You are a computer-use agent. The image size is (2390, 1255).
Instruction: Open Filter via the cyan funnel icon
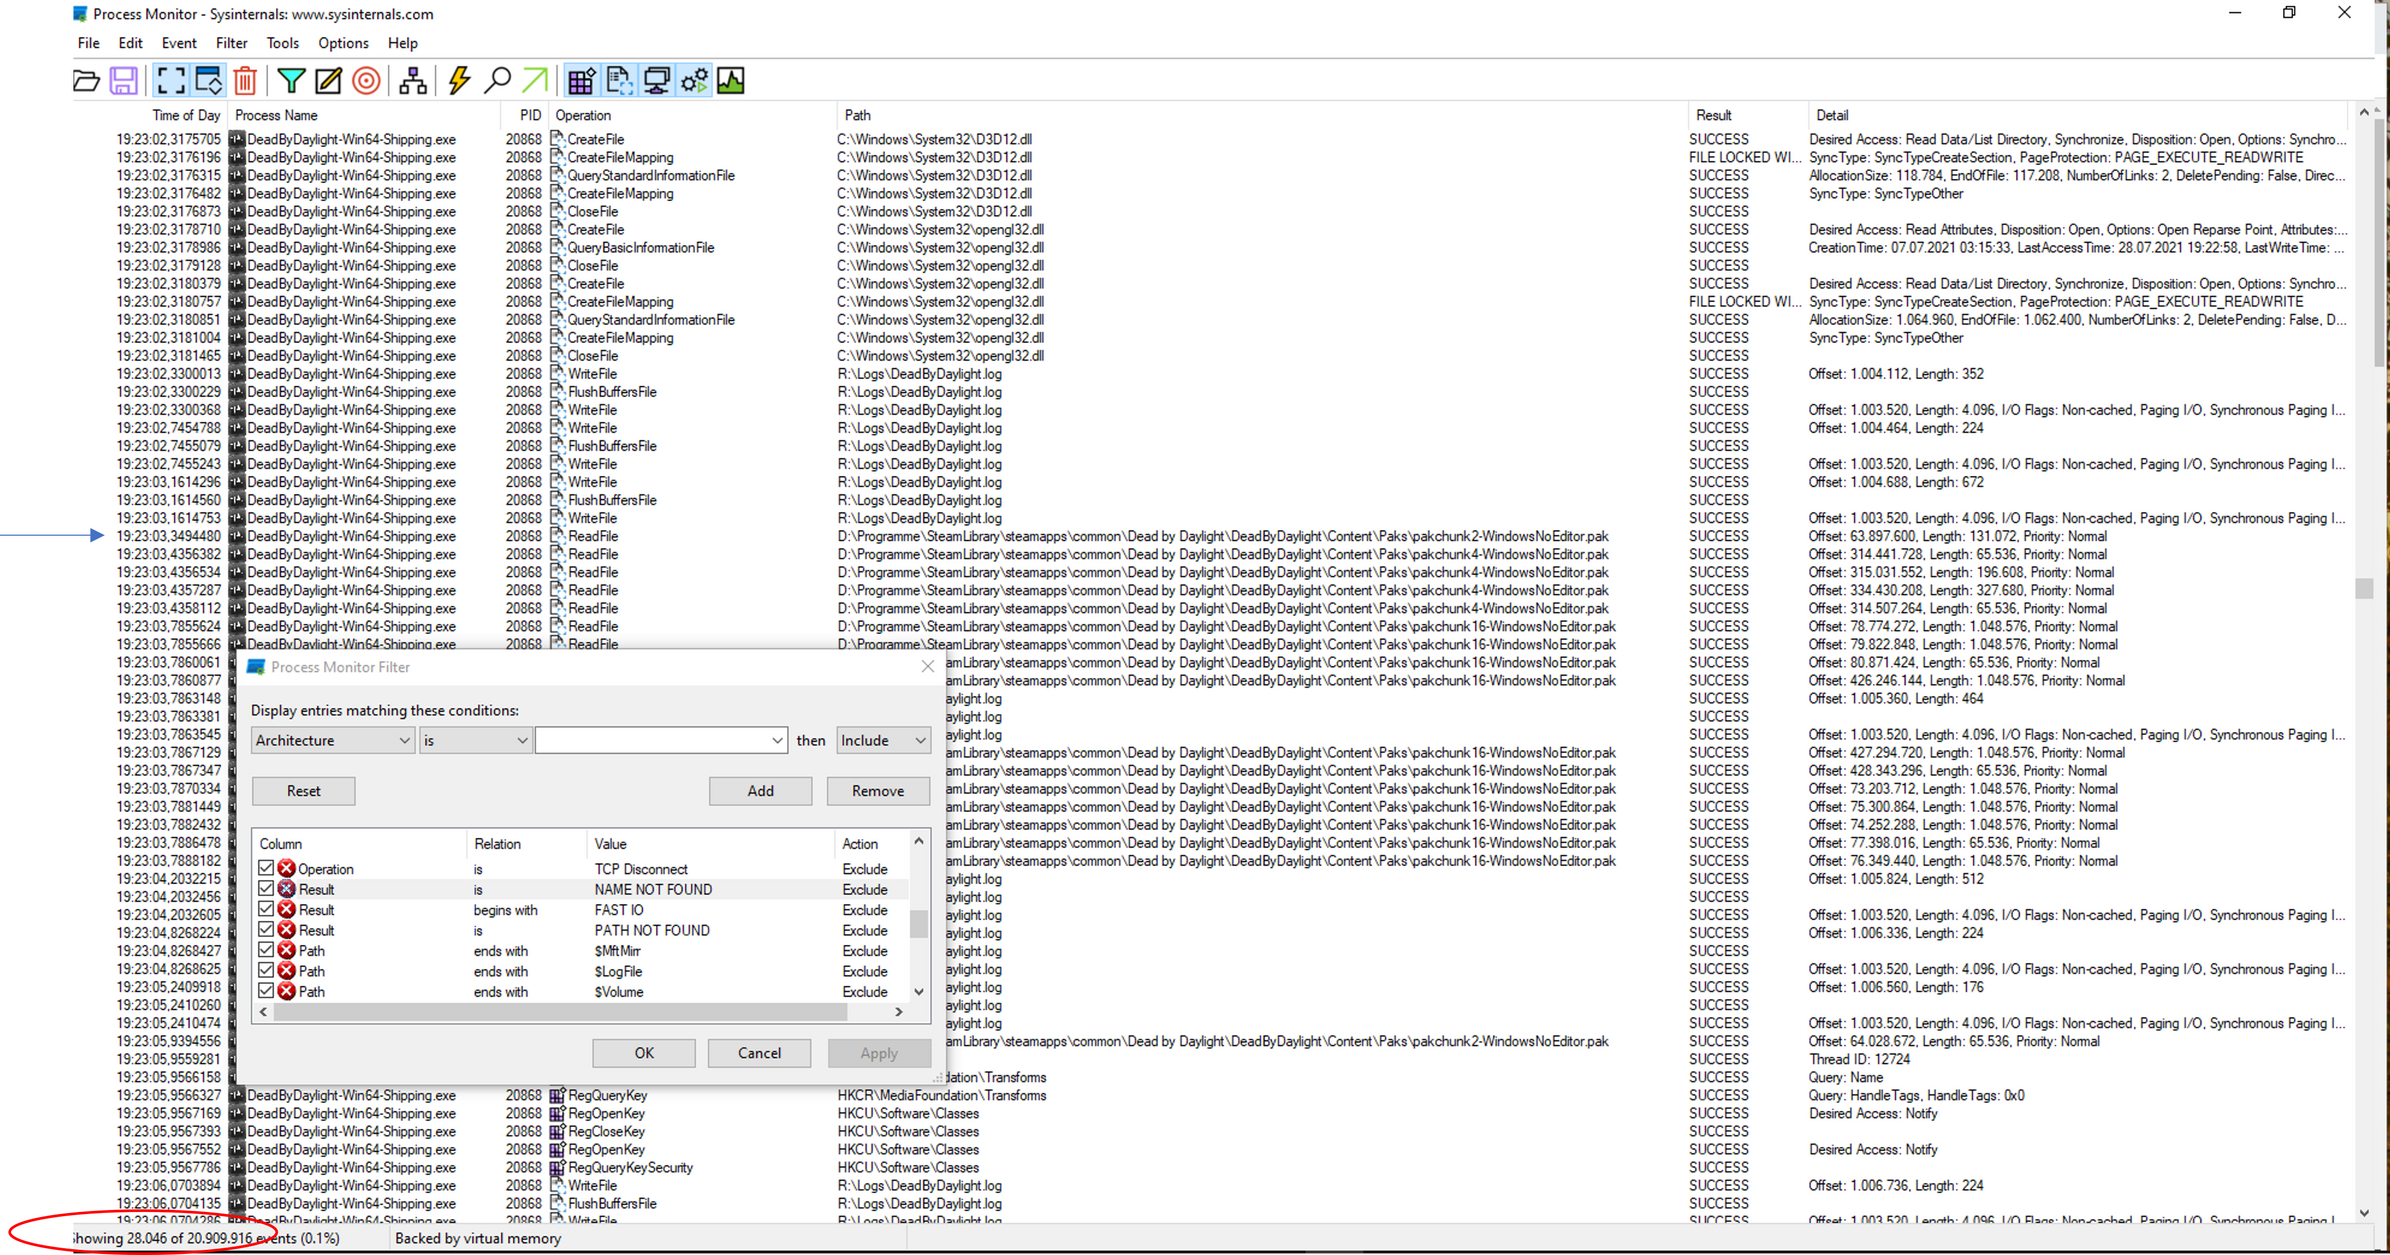pyautogui.click(x=291, y=81)
